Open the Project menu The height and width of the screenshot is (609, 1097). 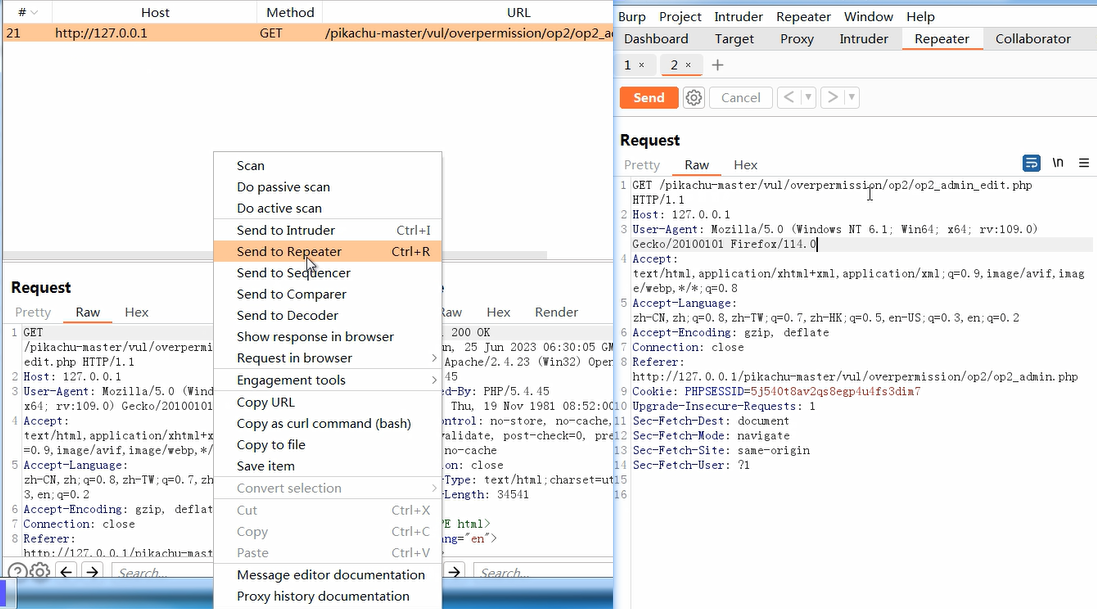tap(679, 16)
